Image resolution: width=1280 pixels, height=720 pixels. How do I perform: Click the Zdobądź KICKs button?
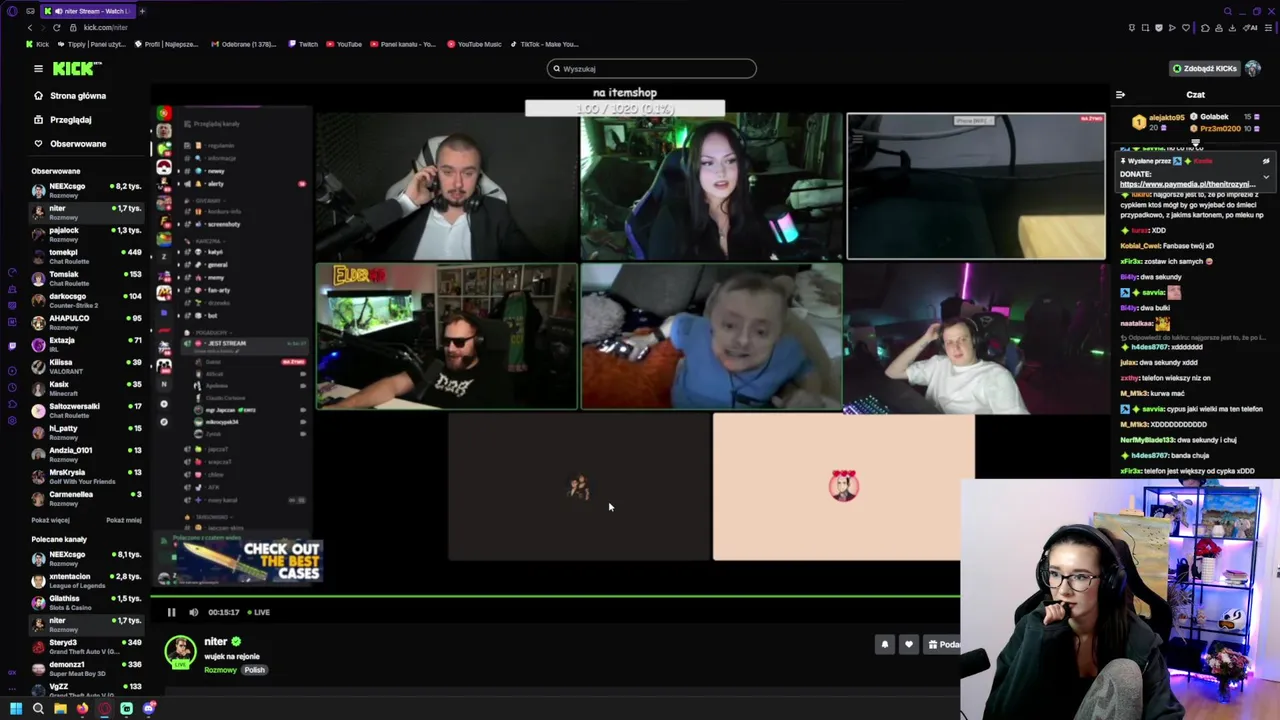click(1205, 68)
